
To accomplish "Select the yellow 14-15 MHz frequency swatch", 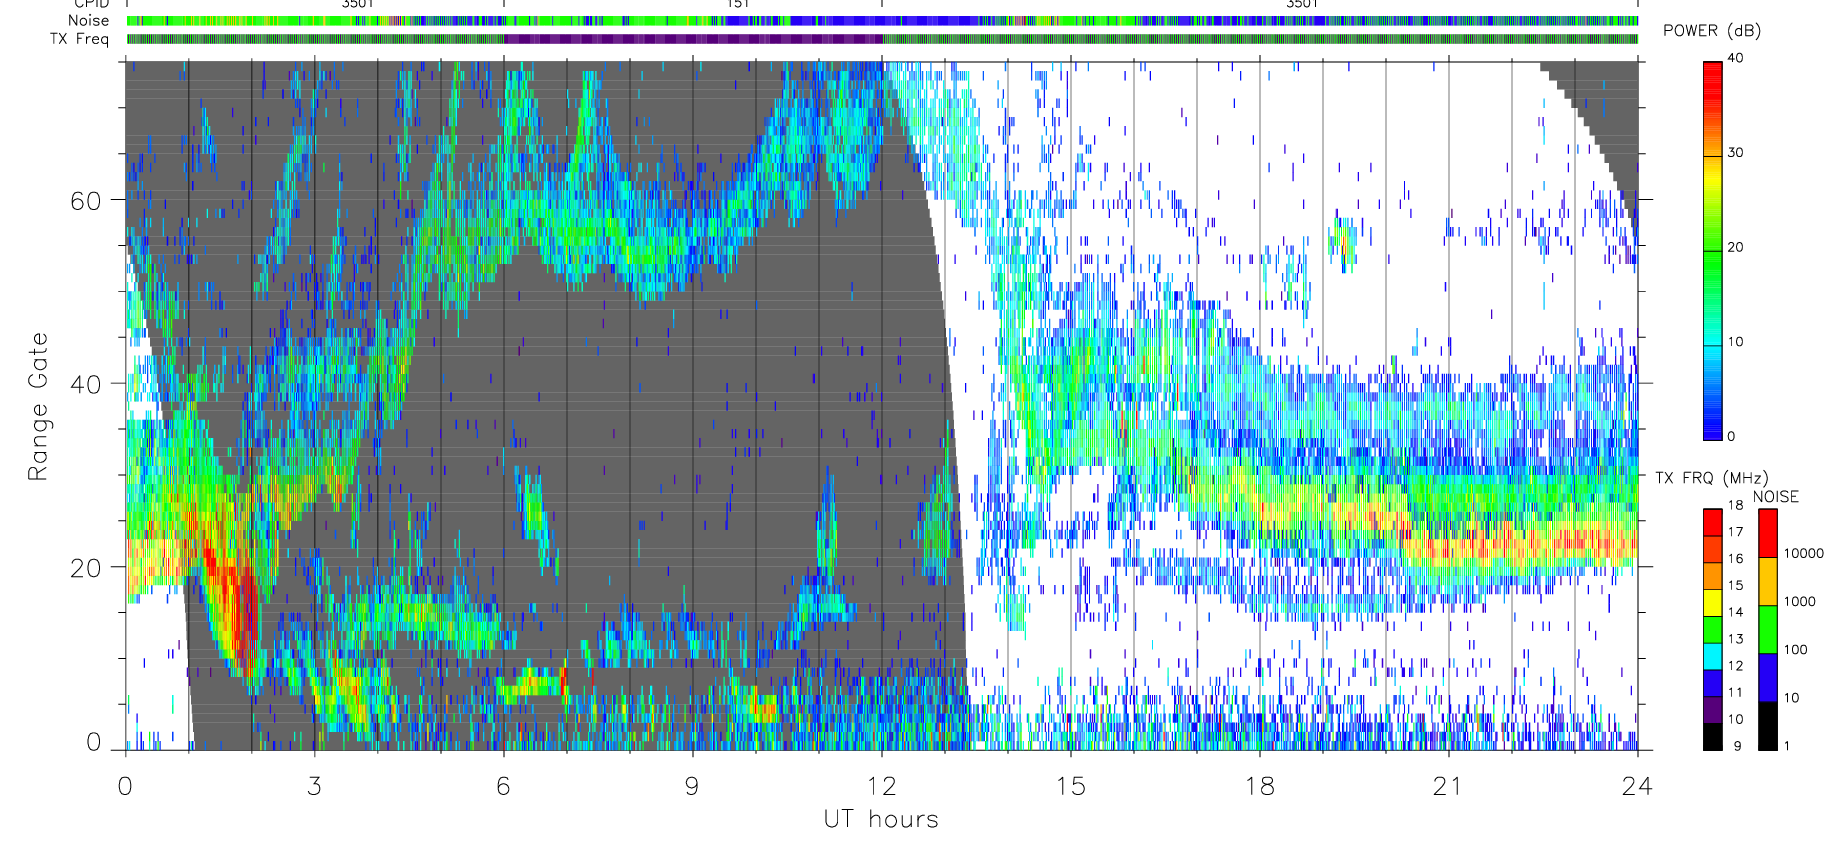I will (x=1713, y=603).
